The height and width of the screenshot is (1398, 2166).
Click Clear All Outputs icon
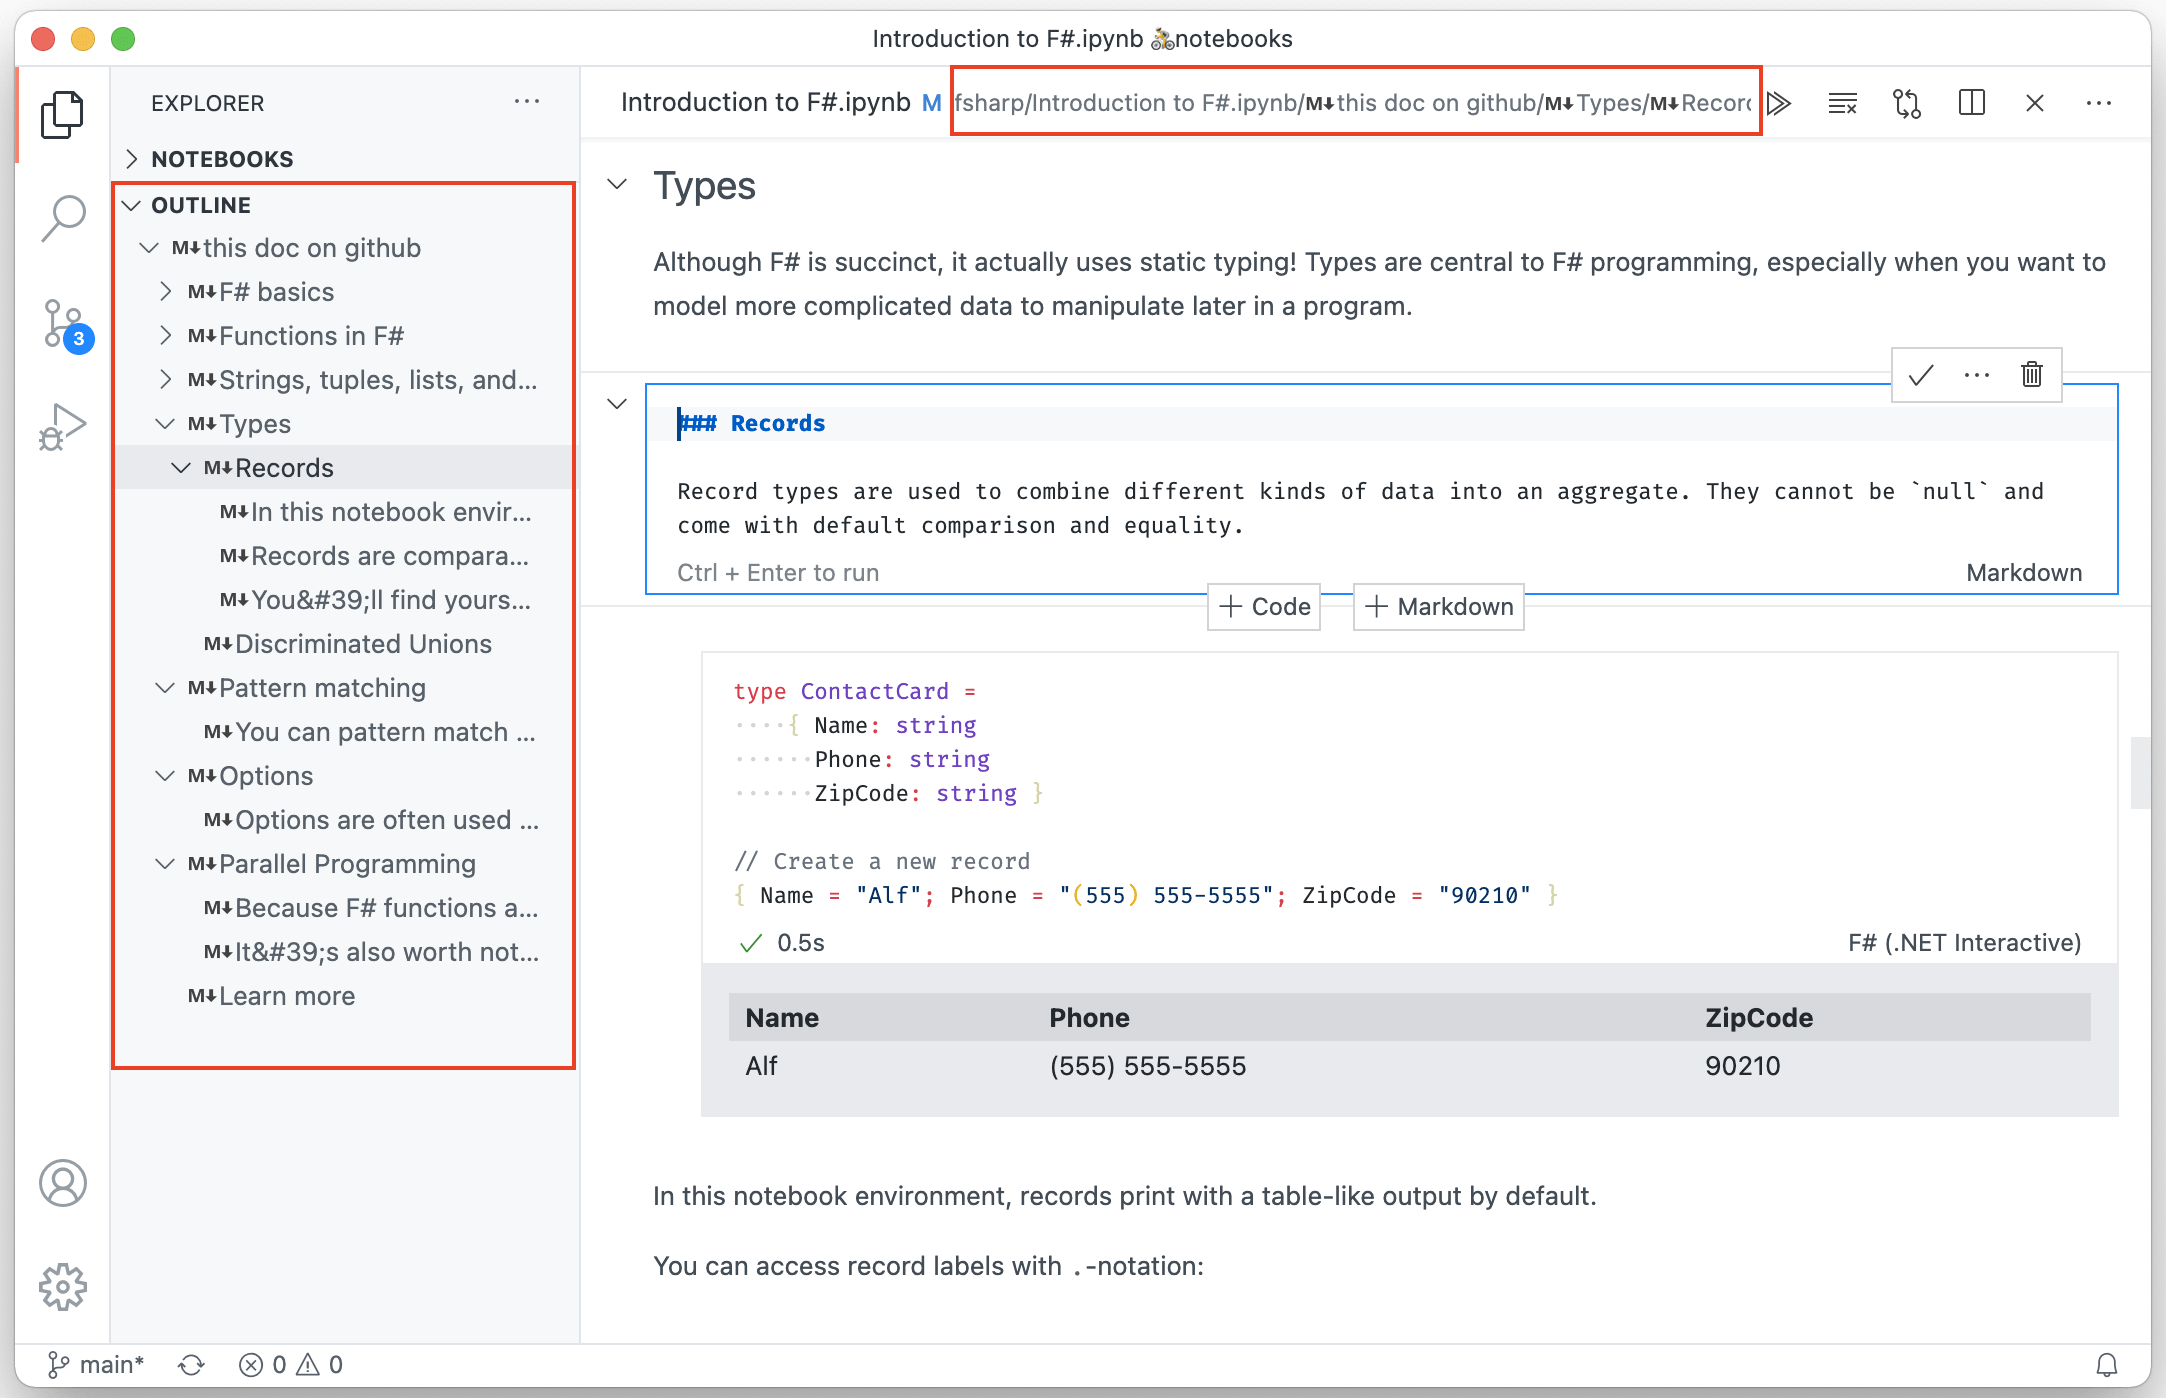point(1842,103)
